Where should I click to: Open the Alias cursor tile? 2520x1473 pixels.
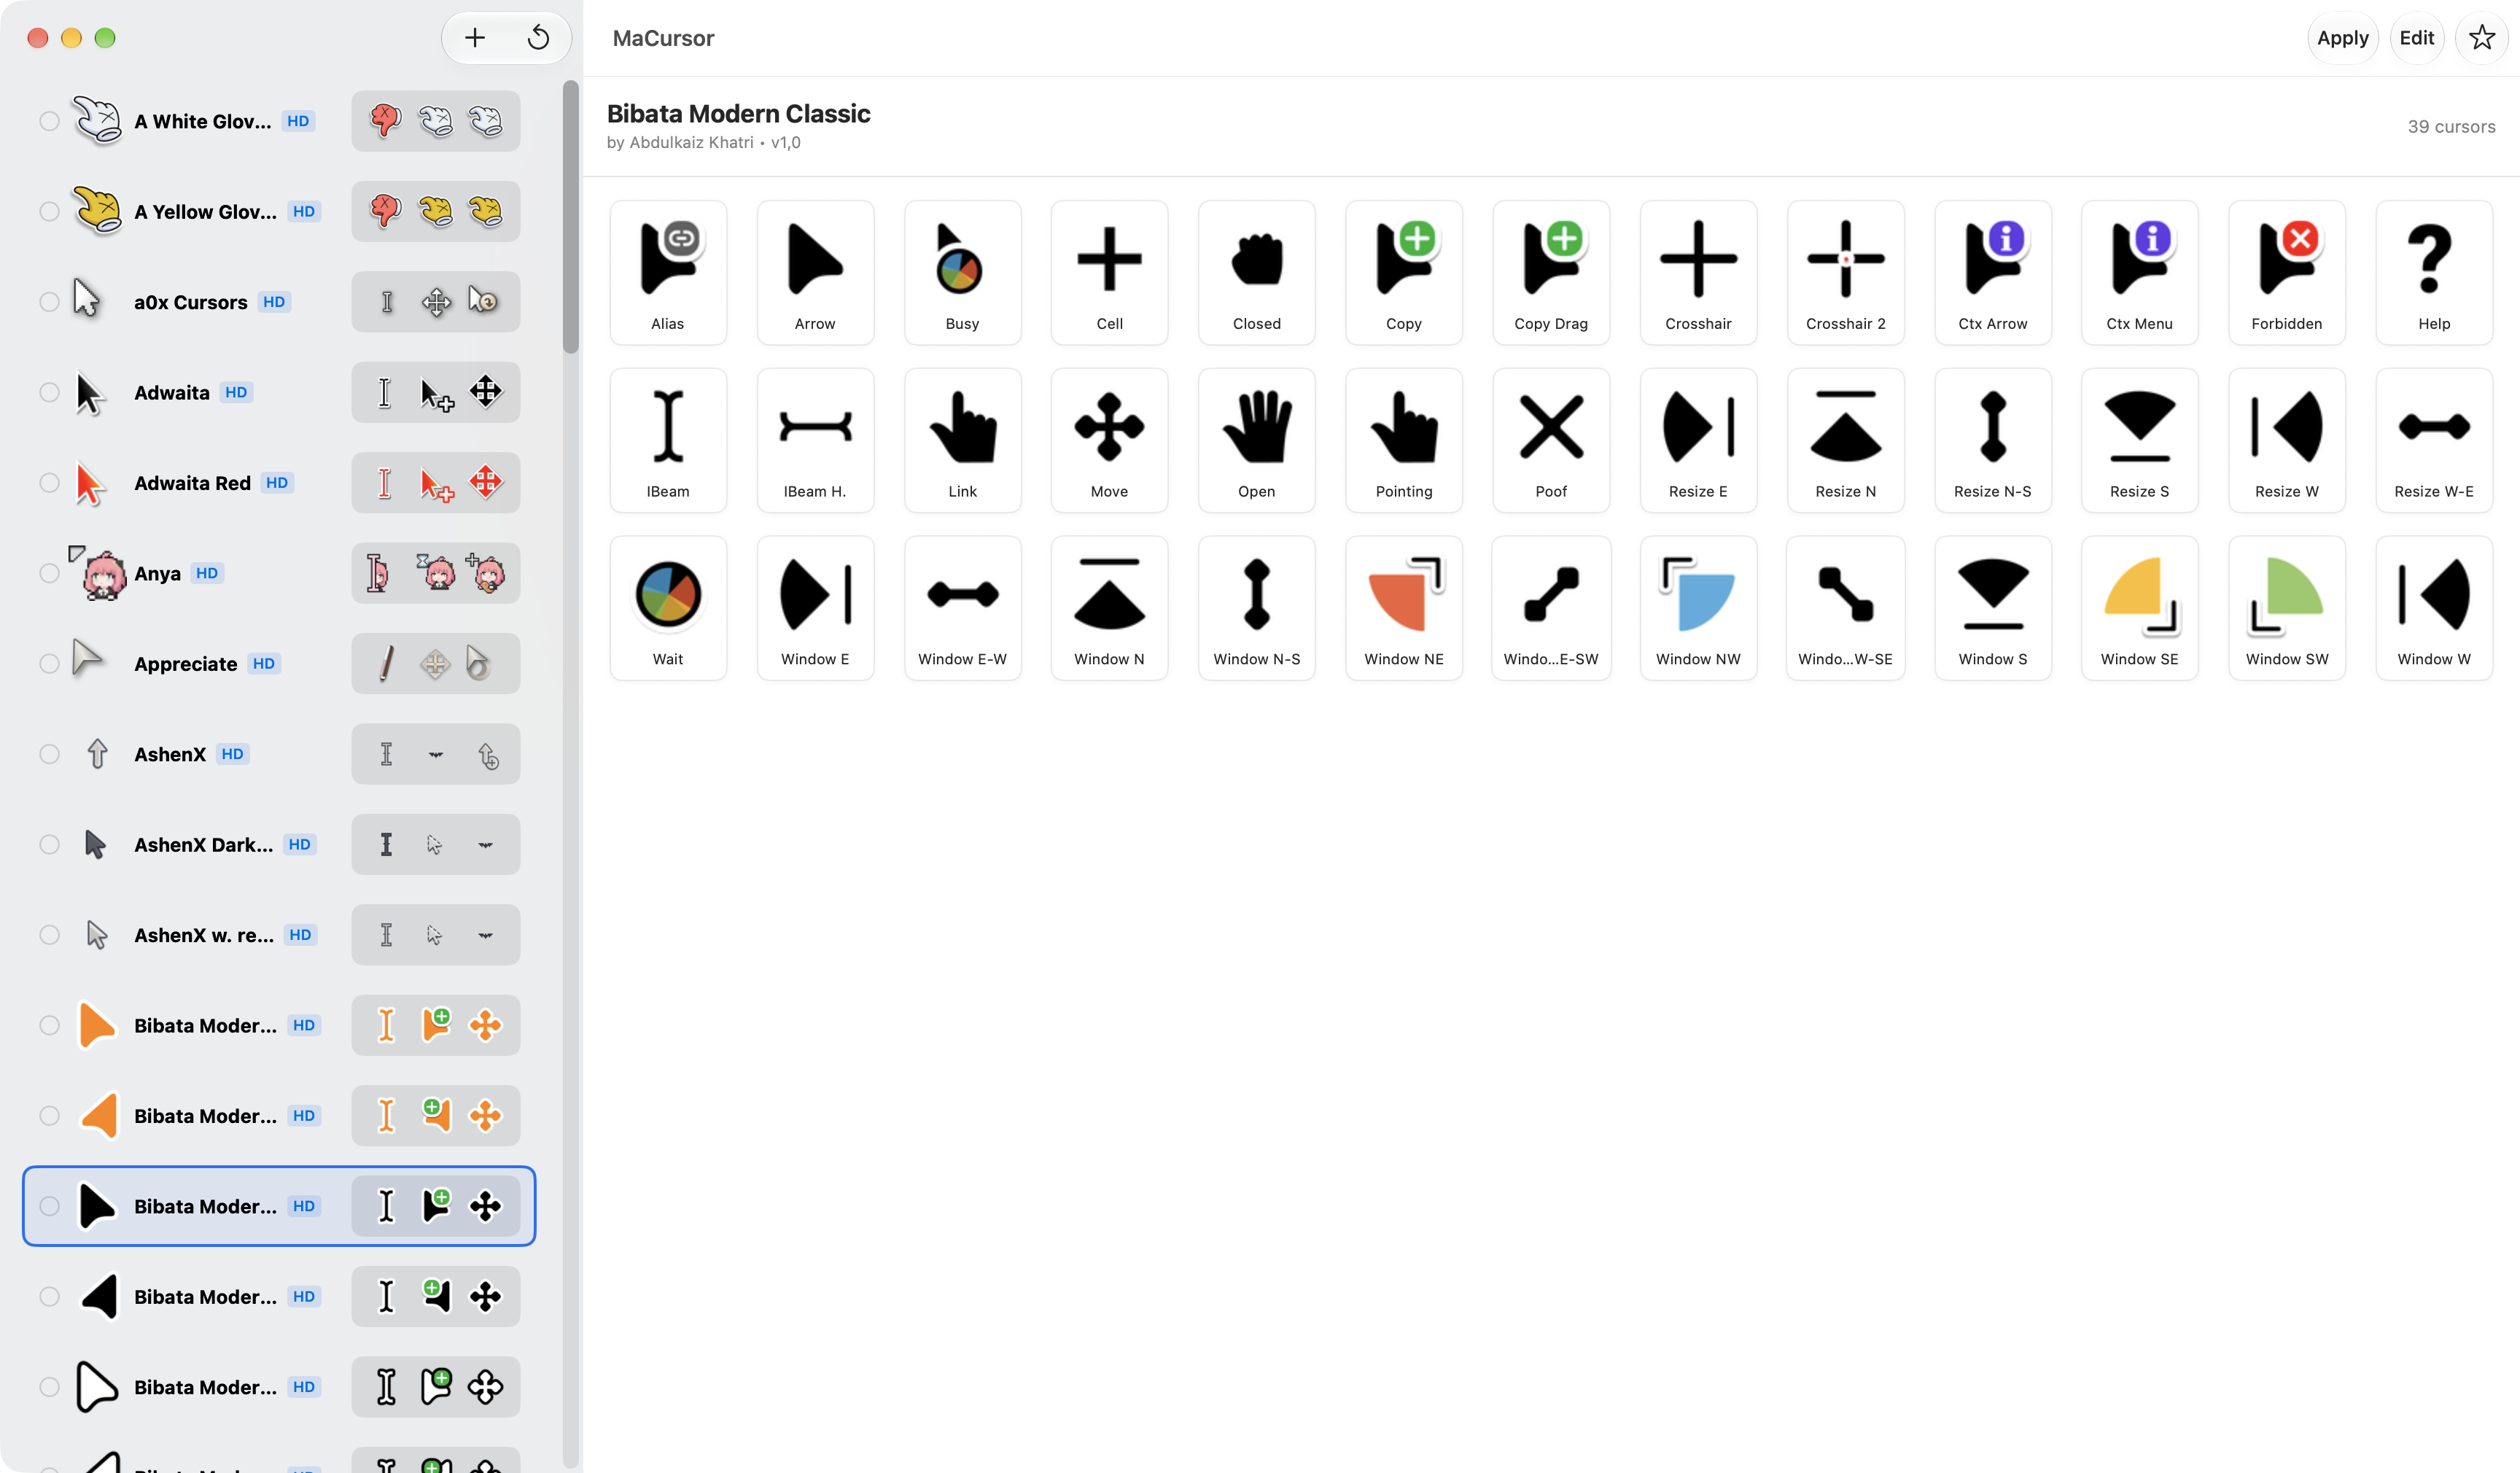pyautogui.click(x=668, y=273)
